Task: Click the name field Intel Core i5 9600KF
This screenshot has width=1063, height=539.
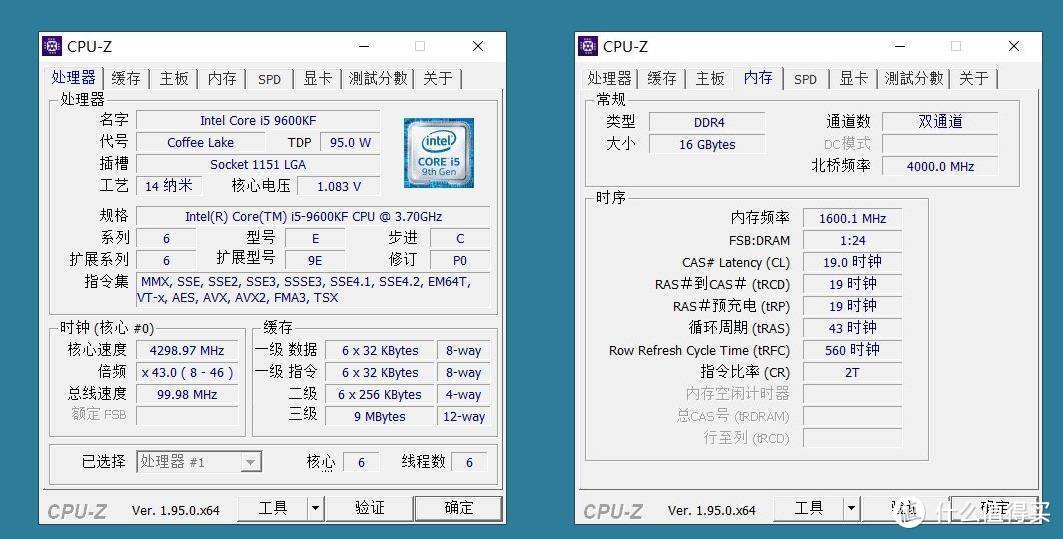Action: (258, 120)
